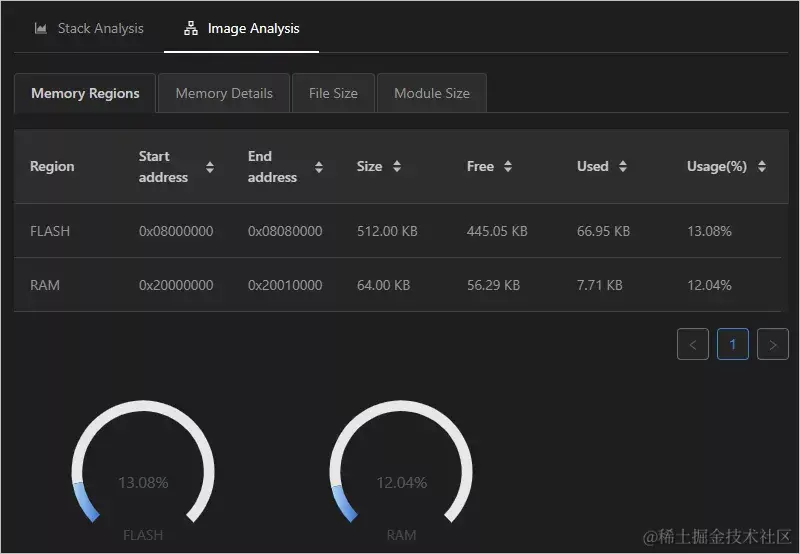This screenshot has width=800, height=554.
Task: Click the RAM label under gauge
Action: 402,535
